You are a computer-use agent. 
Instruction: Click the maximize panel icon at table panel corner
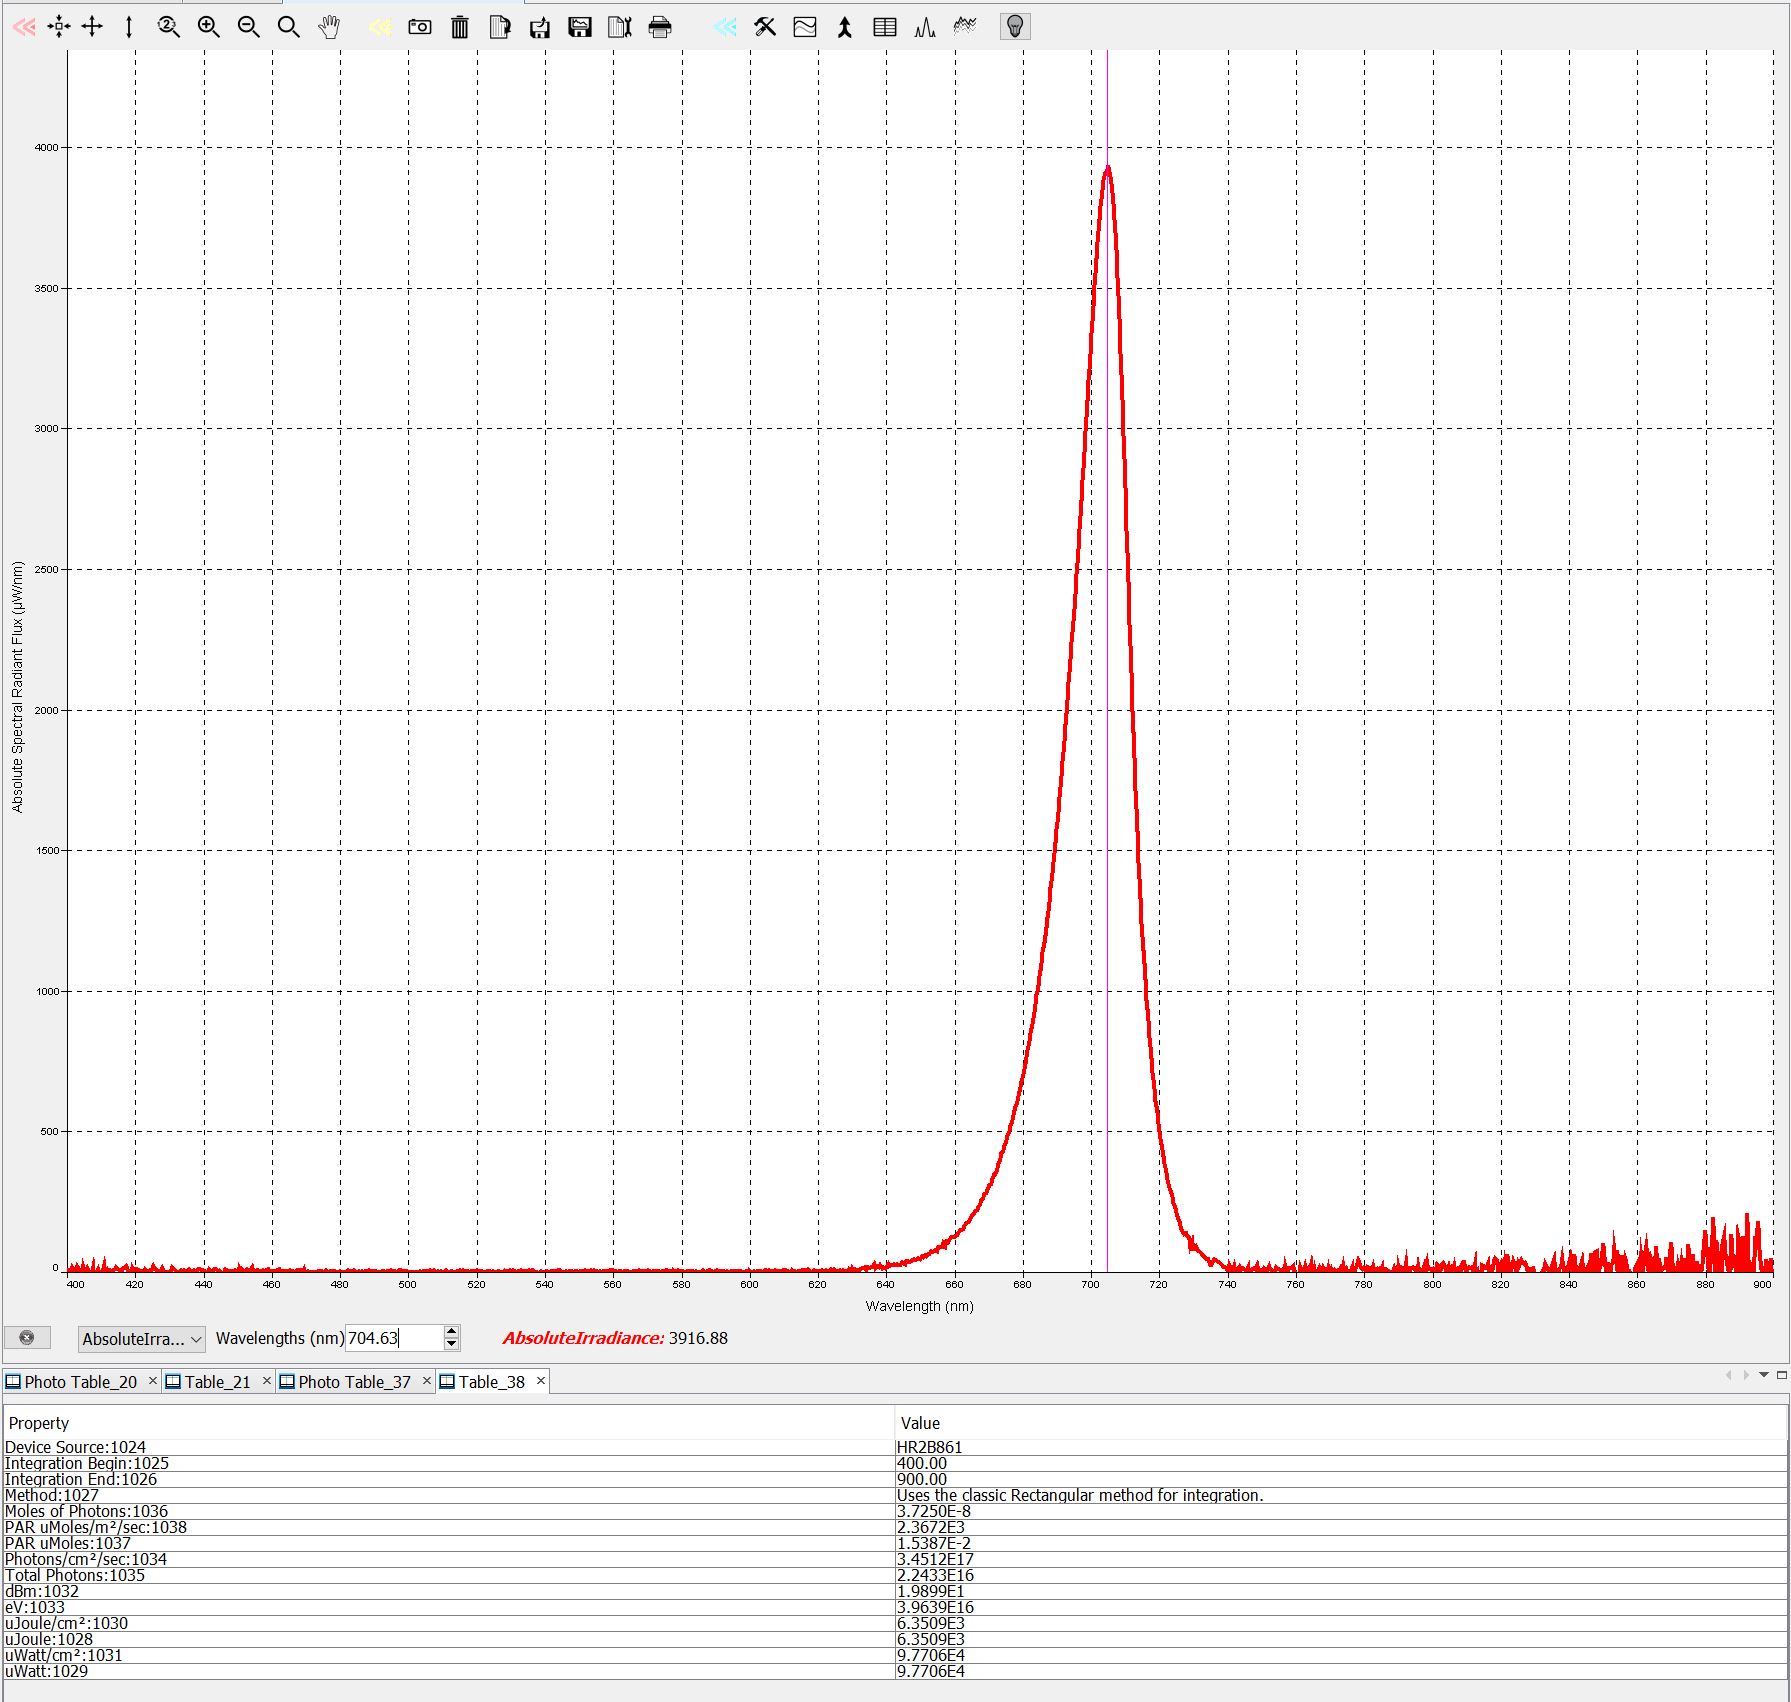(1781, 1375)
